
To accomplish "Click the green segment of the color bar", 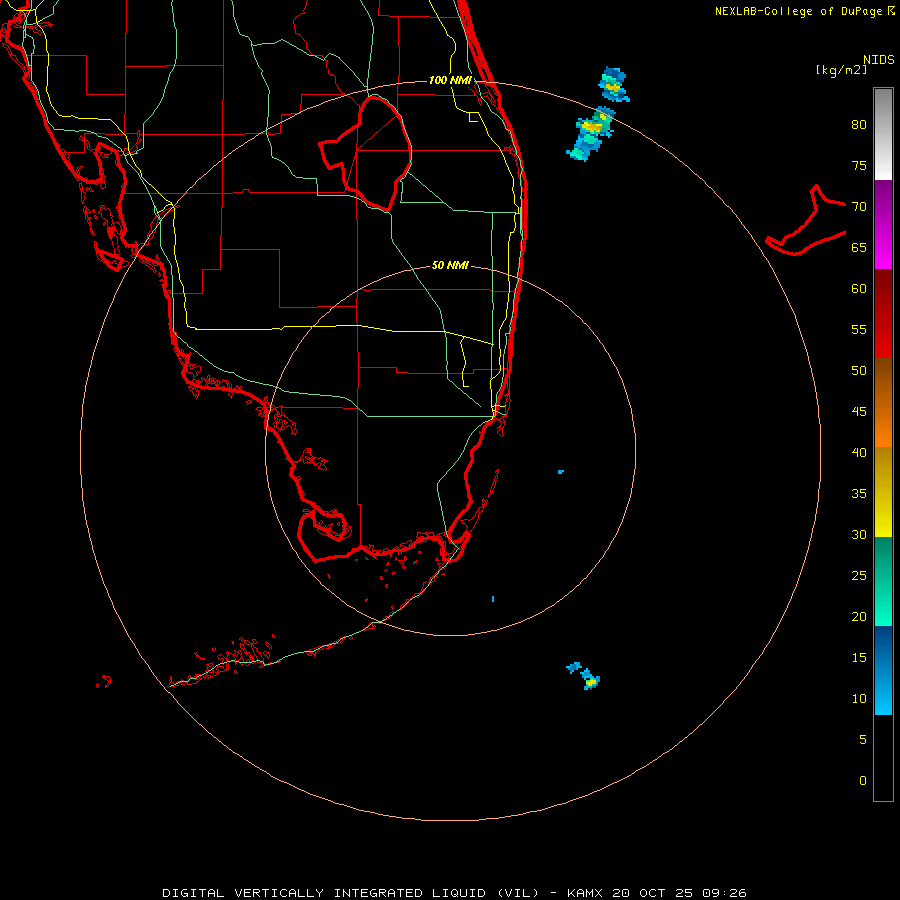I will pos(883,581).
